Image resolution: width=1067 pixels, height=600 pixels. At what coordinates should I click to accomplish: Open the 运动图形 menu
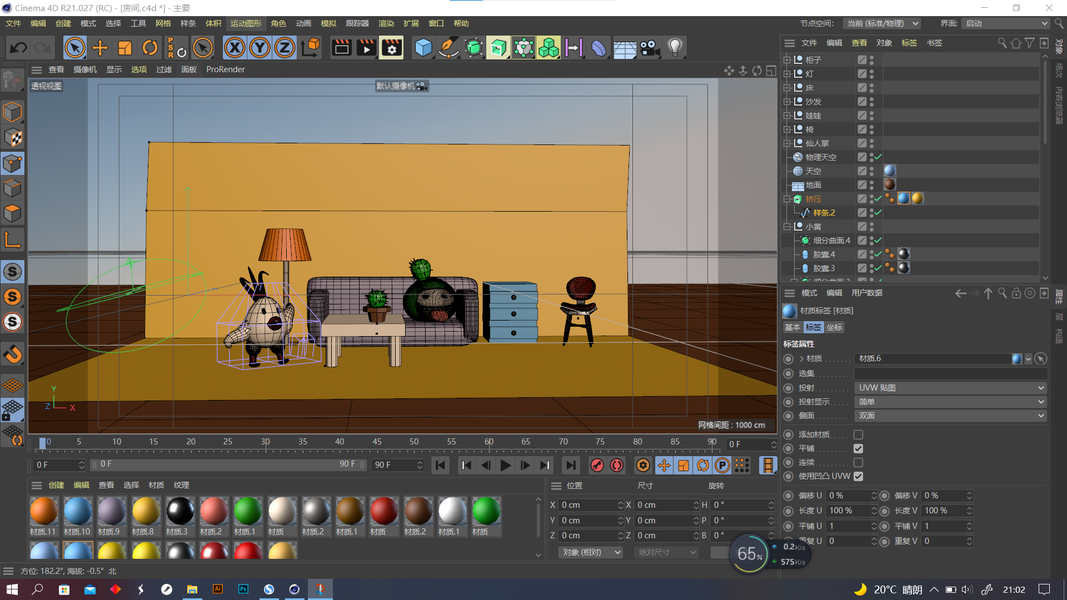point(246,24)
